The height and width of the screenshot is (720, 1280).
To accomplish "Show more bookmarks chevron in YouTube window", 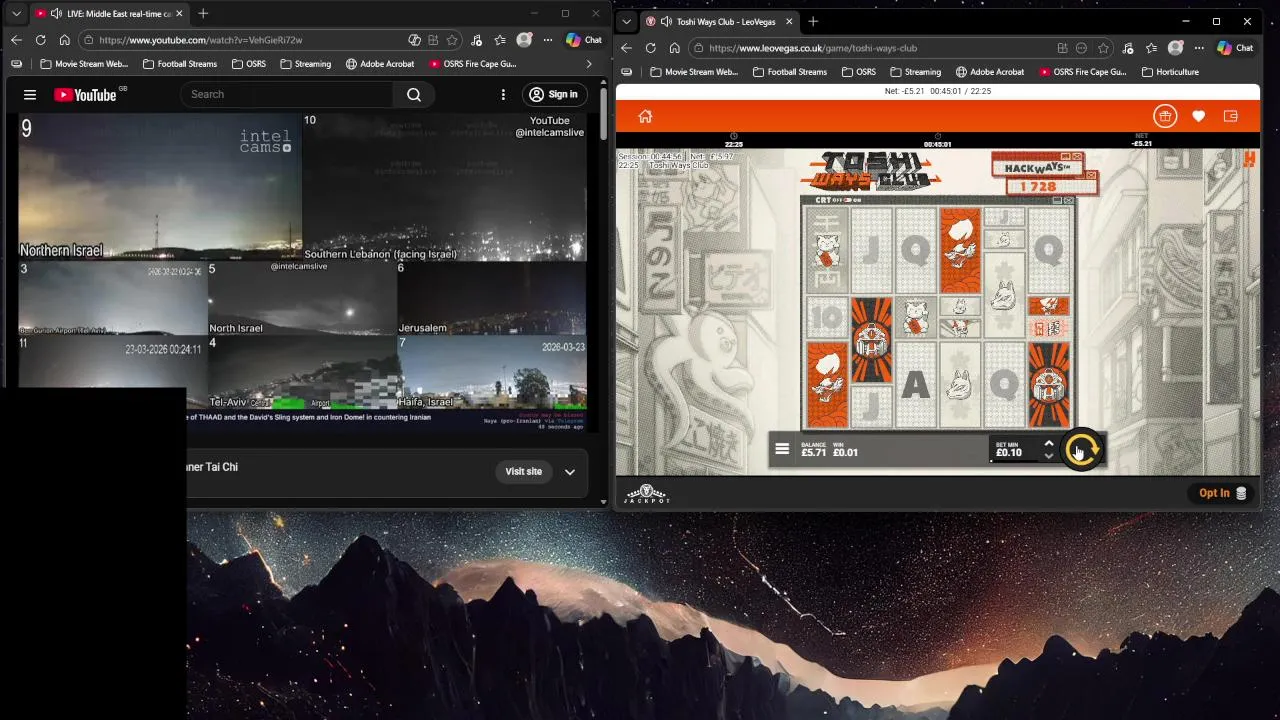I will 588,64.
